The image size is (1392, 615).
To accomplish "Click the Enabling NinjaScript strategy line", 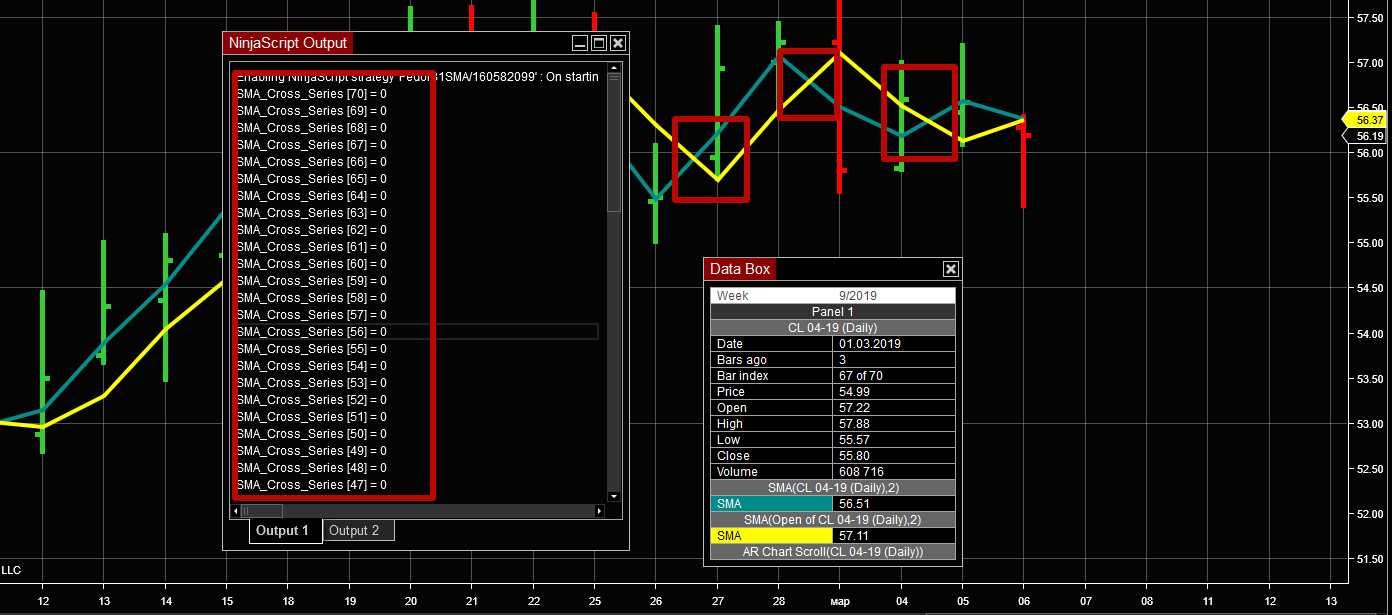I will coord(417,77).
